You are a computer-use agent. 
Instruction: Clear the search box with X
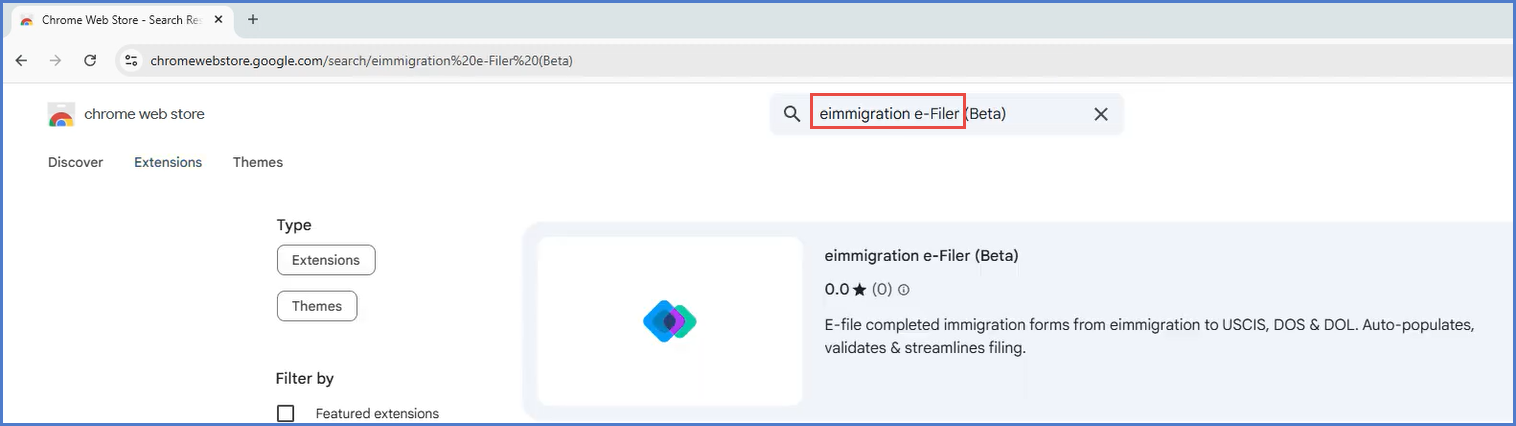coord(1101,114)
